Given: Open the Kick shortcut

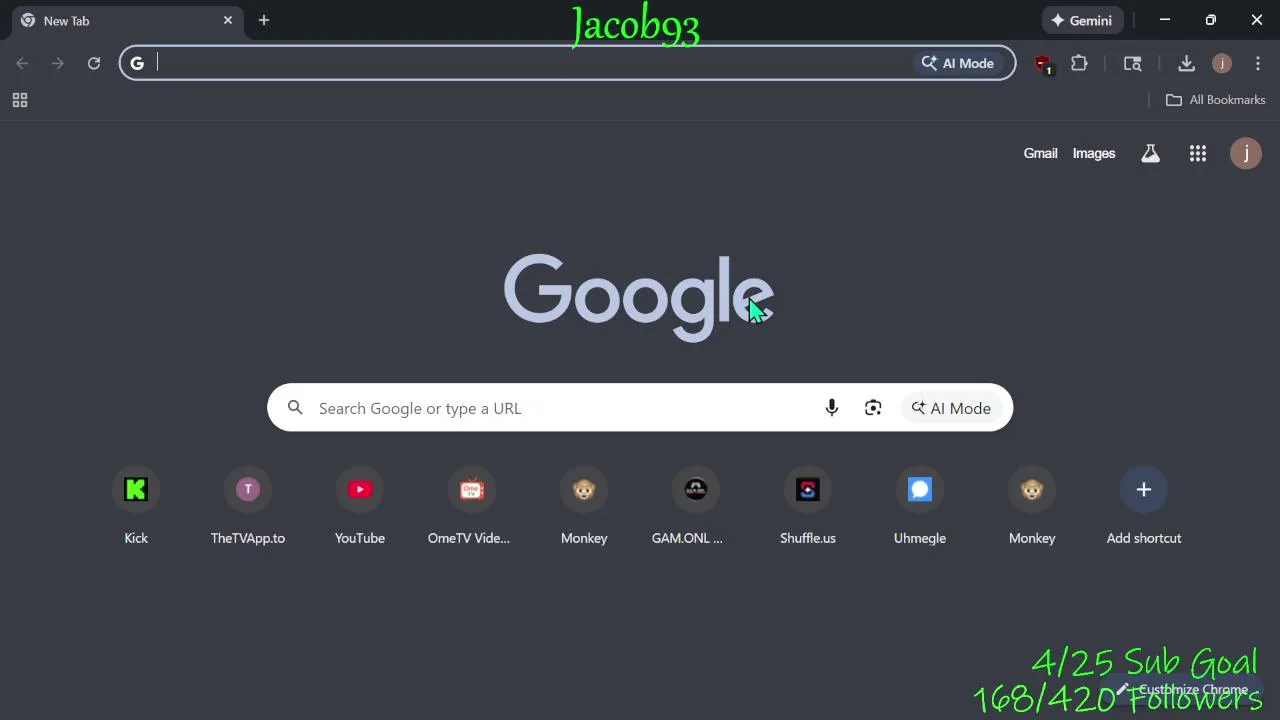Looking at the screenshot, I should [136, 489].
